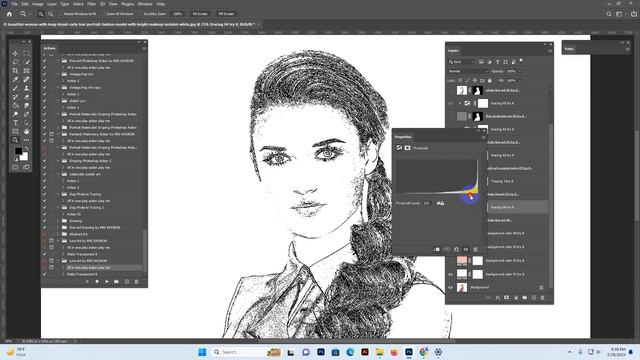Open Search icon at top right

609,14
